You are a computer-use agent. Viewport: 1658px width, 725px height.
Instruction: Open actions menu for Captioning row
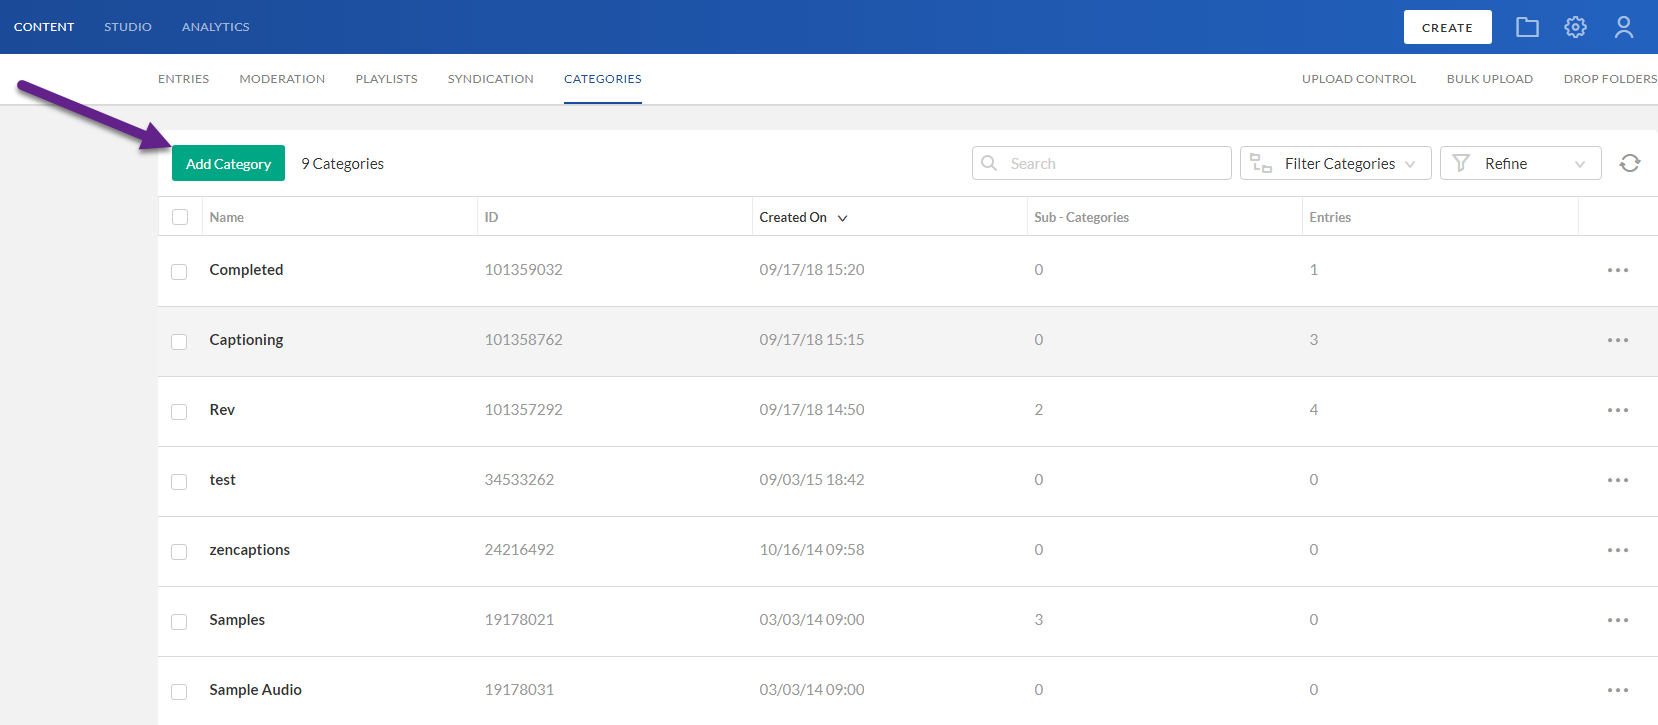coord(1618,340)
